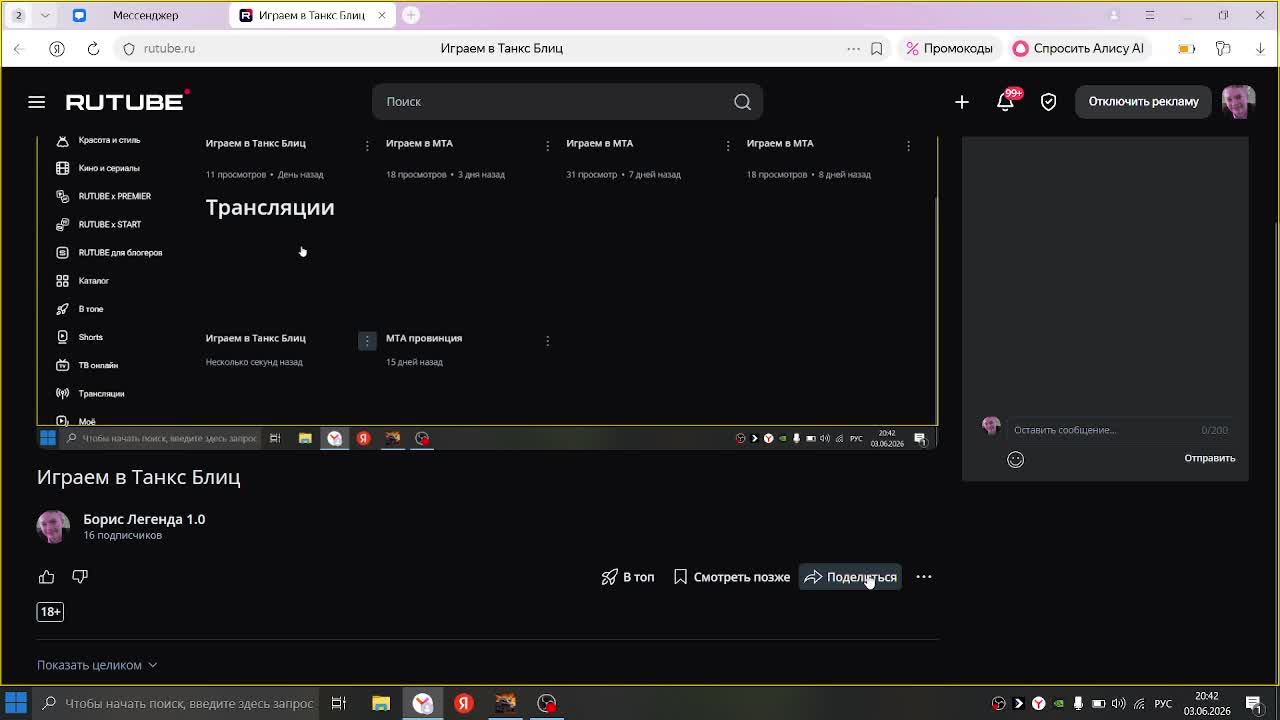Expand description with Показать целиком
This screenshot has width=1280, height=720.
[97, 665]
